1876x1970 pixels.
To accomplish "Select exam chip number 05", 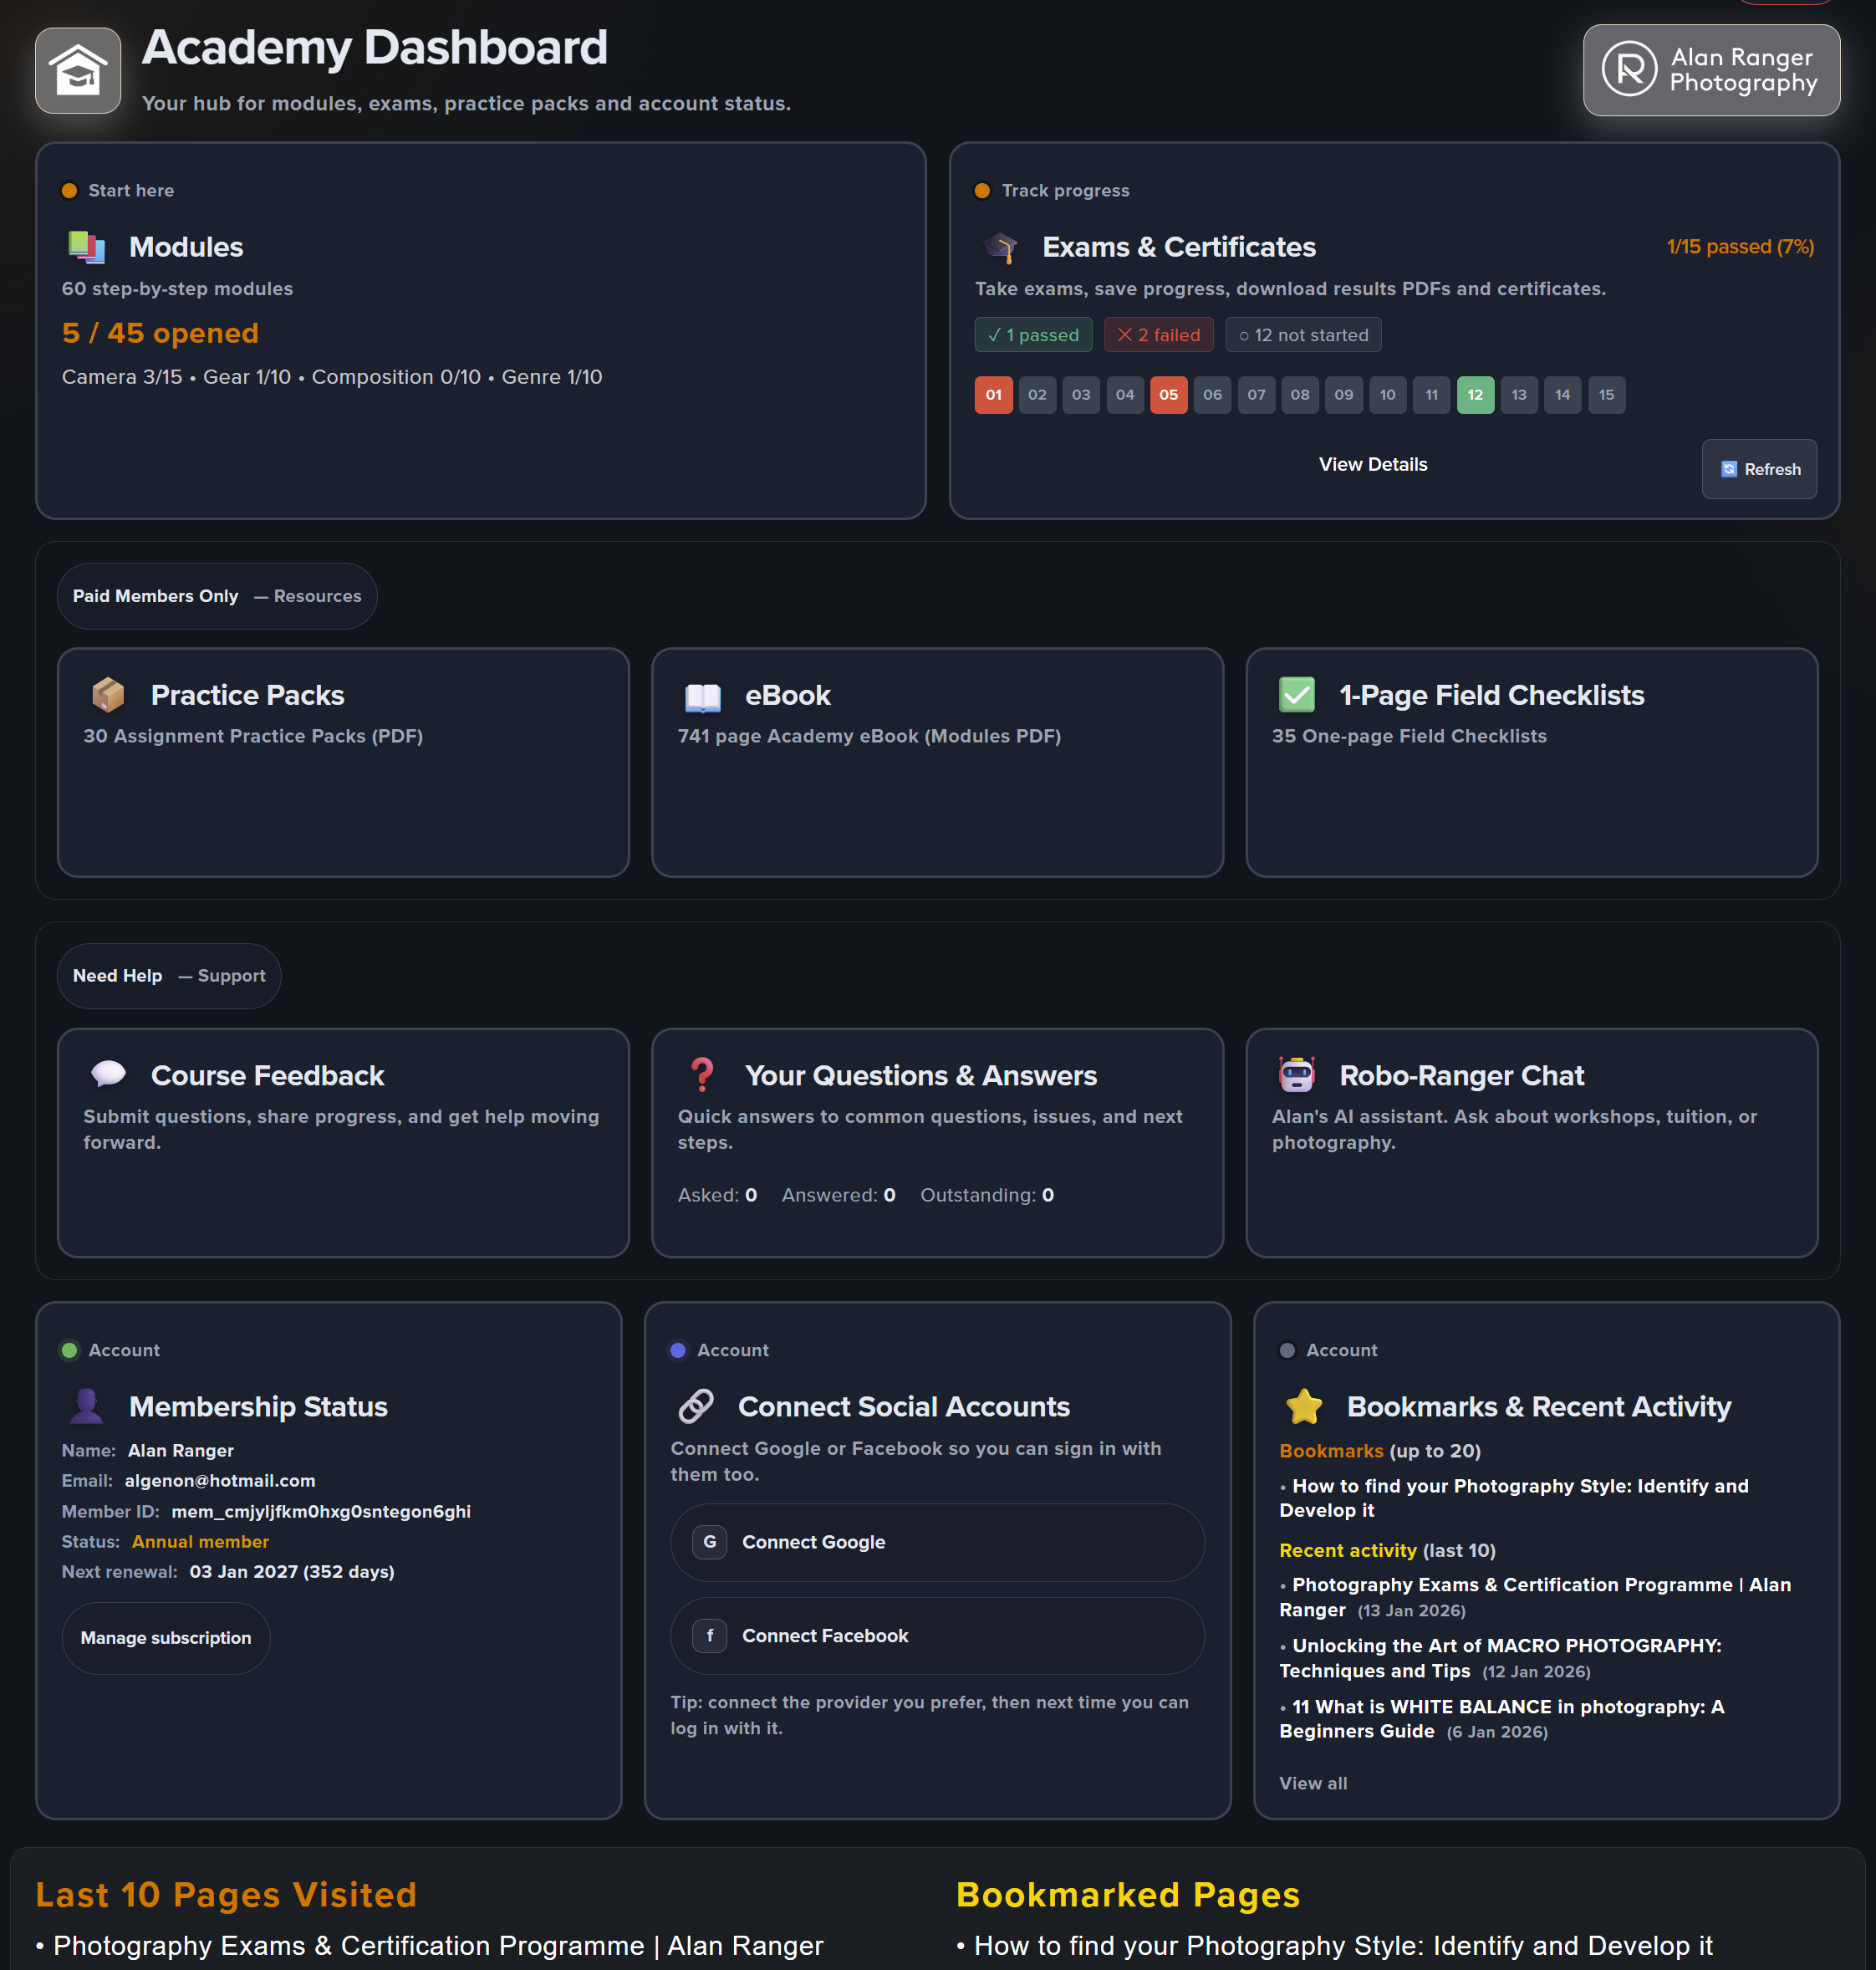I will pyautogui.click(x=1168, y=395).
